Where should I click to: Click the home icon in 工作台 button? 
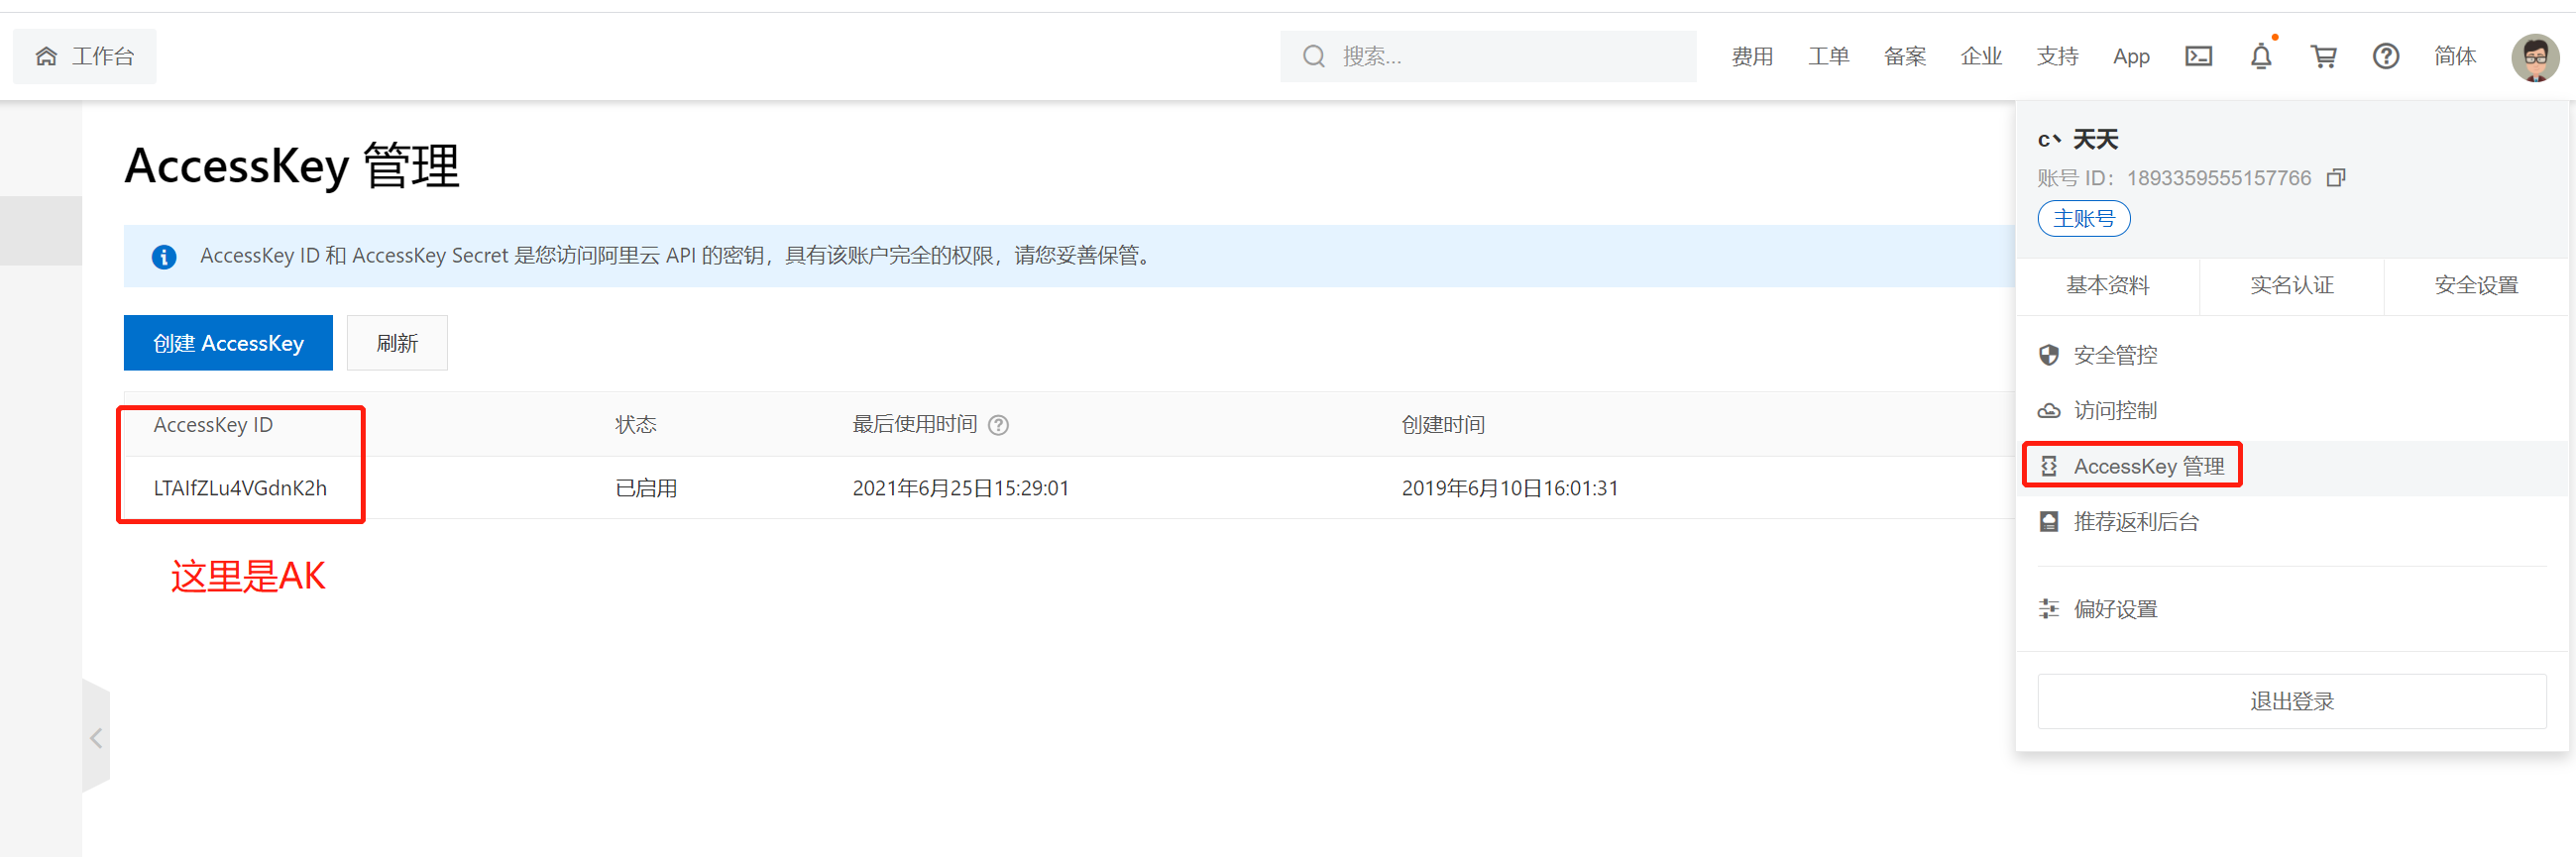[46, 57]
